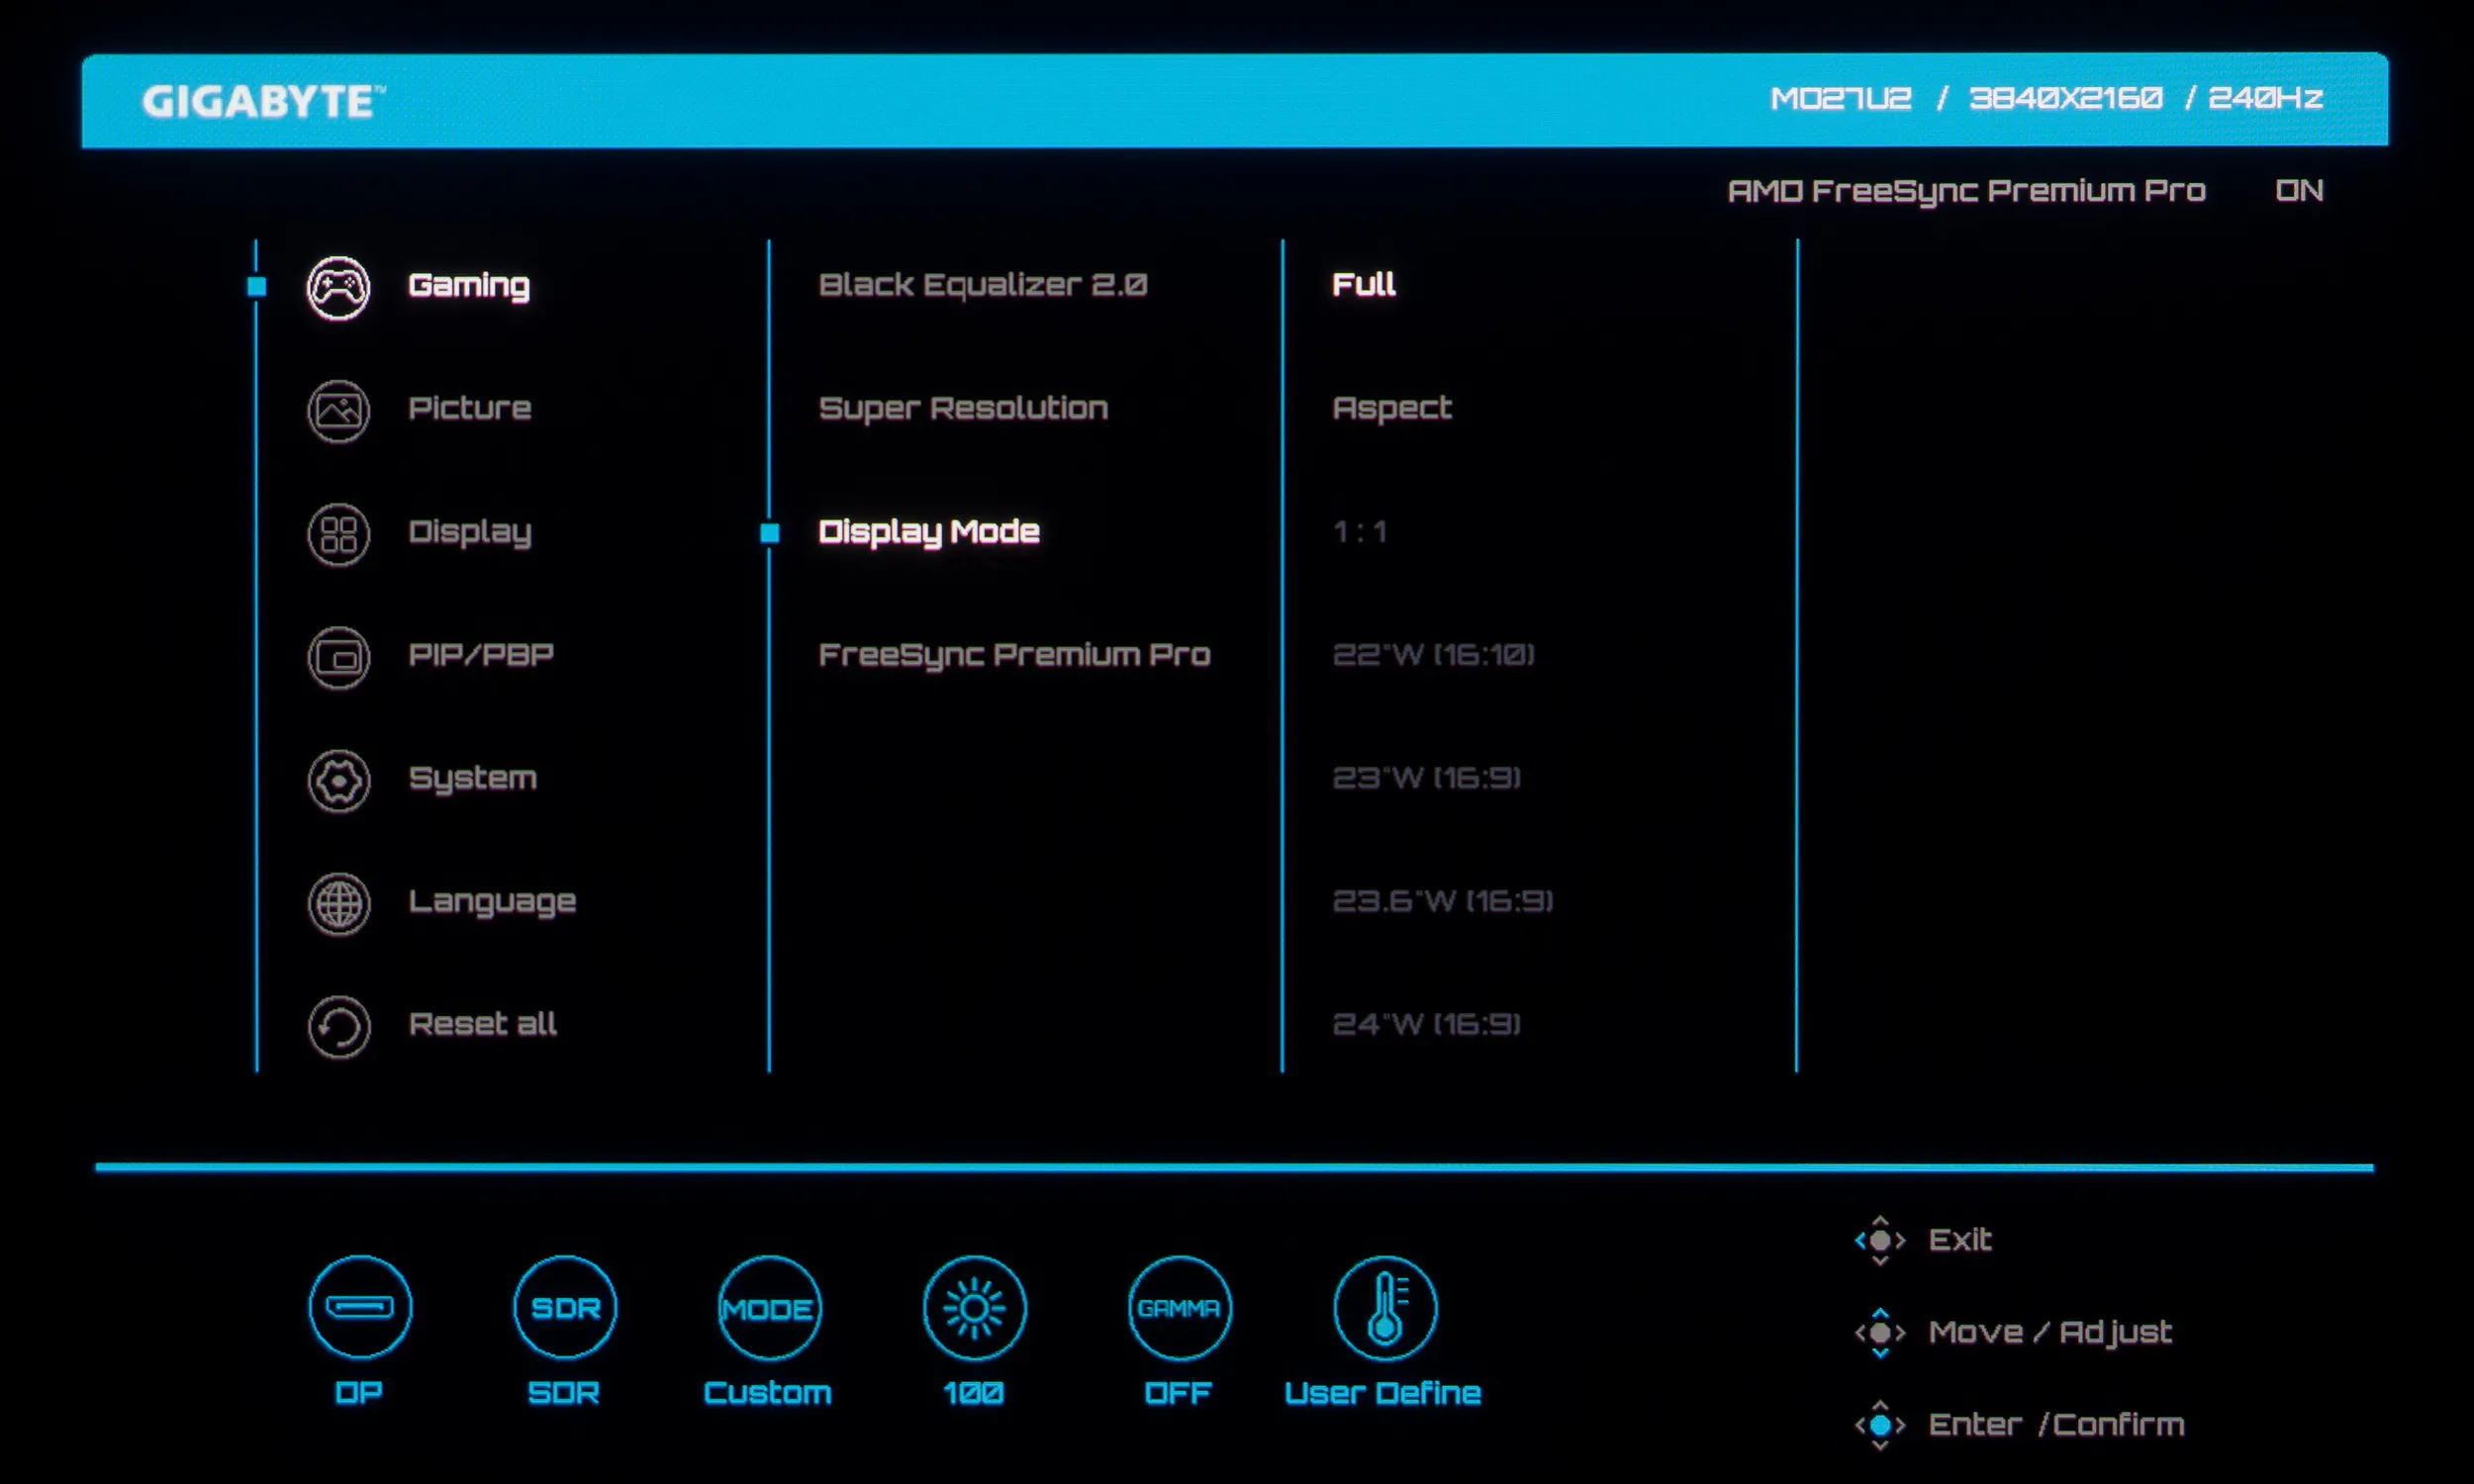Select the Gaming controller icon
This screenshot has width=2474, height=1484.
pos(338,287)
